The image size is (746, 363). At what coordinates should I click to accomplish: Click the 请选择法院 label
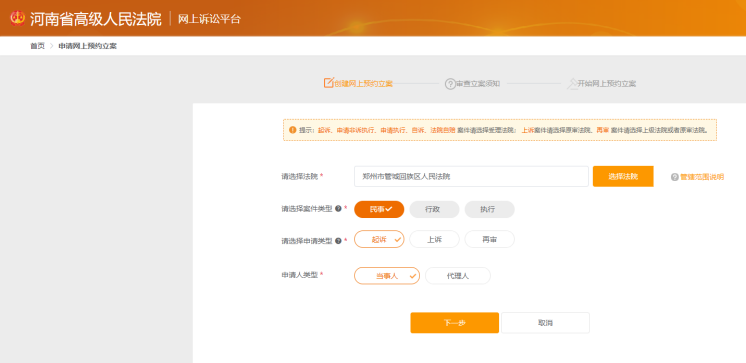coord(300,177)
